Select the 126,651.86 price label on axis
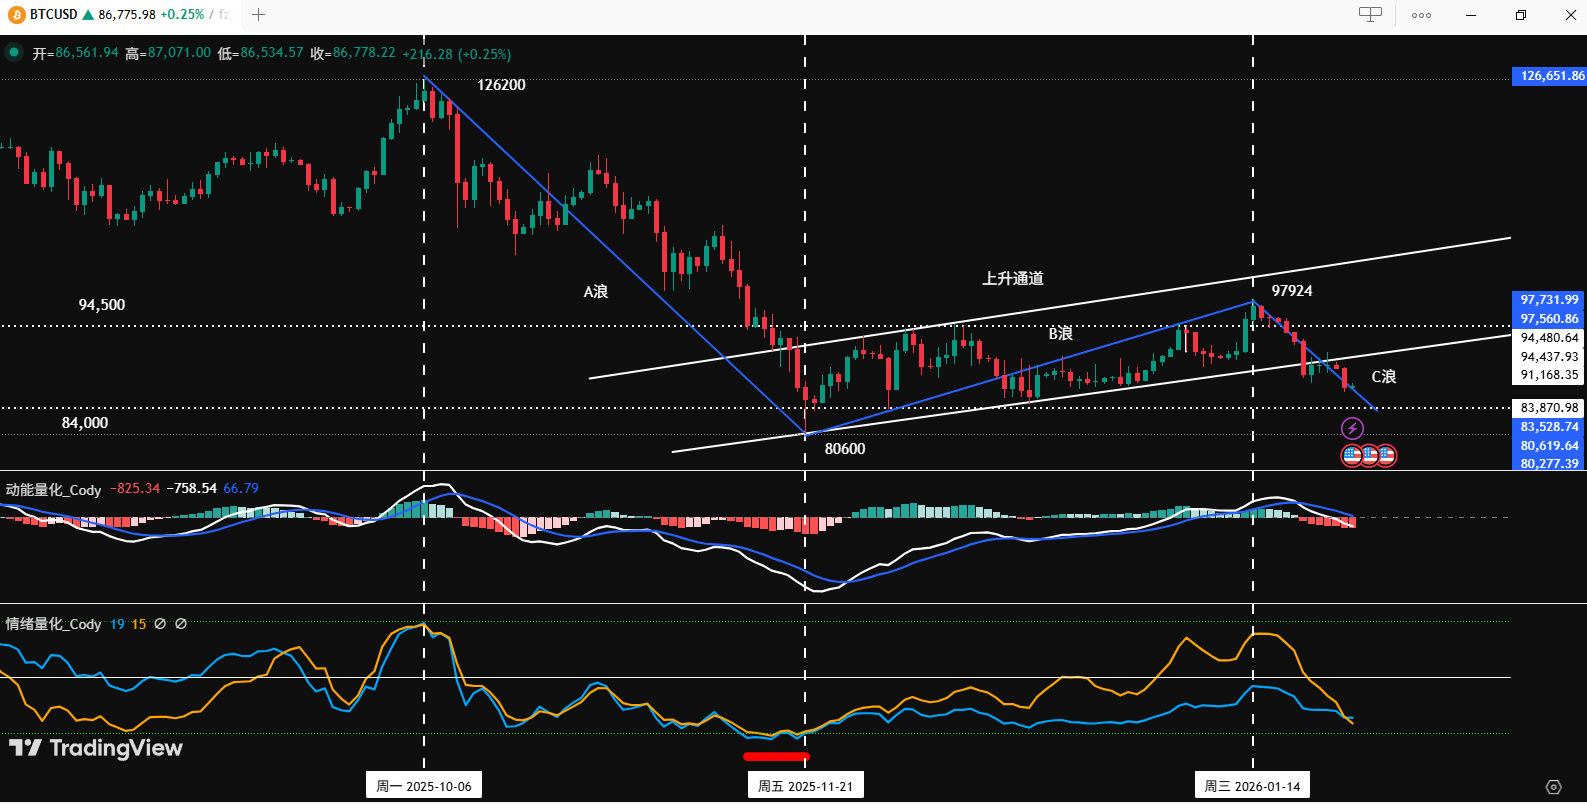This screenshot has width=1587, height=806. (x=1551, y=76)
